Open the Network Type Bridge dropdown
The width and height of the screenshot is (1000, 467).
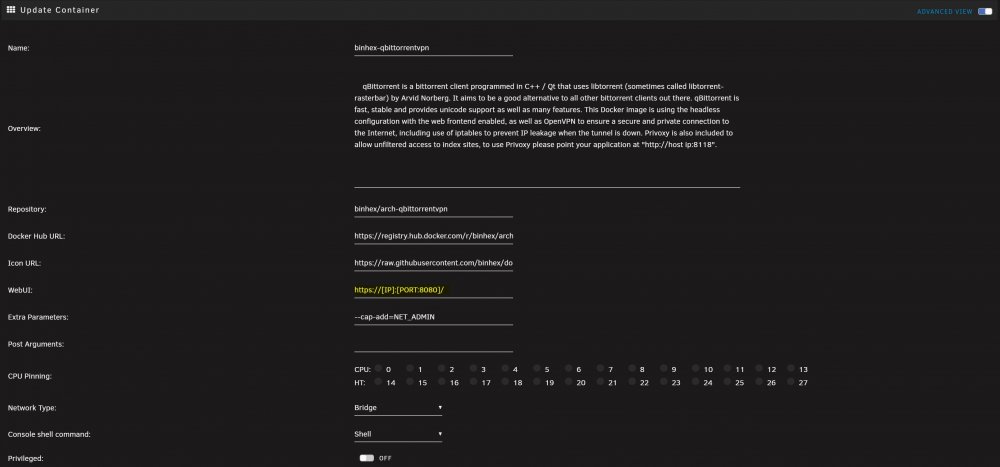point(398,408)
